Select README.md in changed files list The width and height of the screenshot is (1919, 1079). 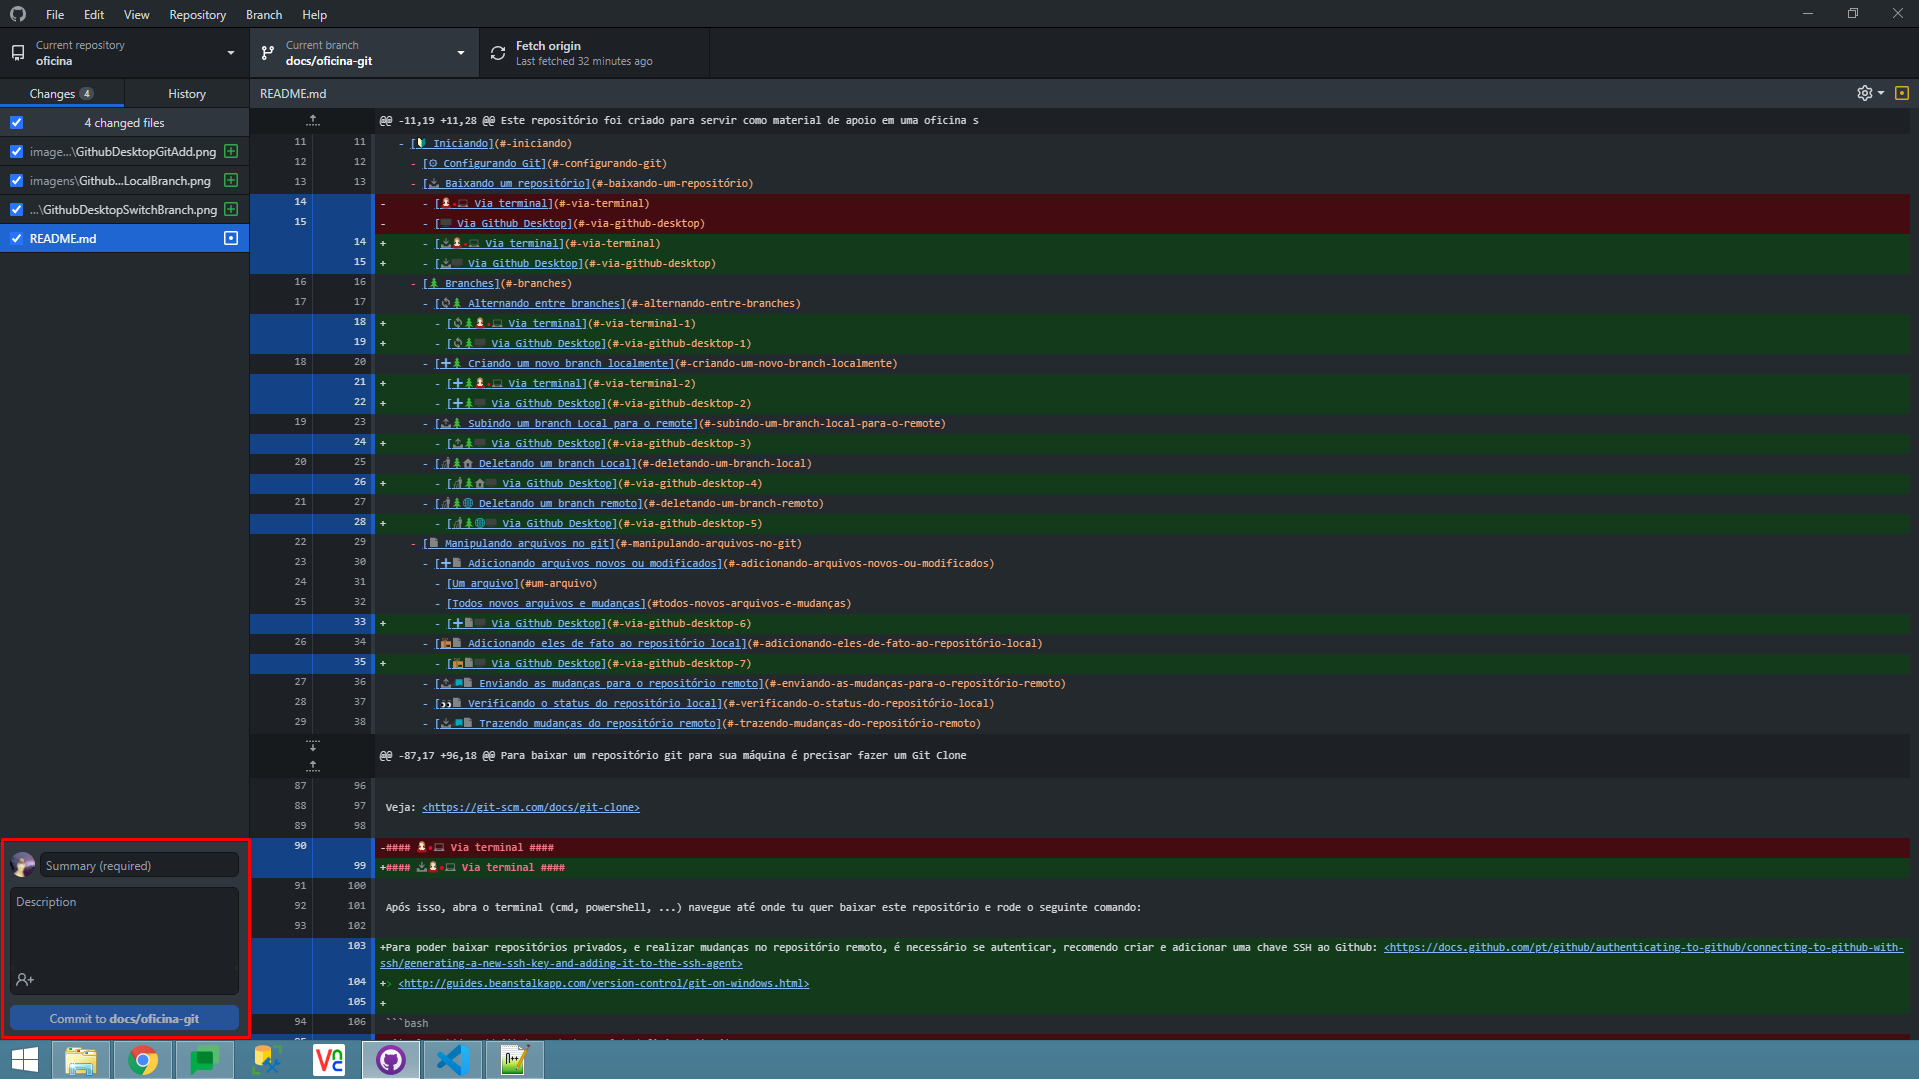pos(124,238)
